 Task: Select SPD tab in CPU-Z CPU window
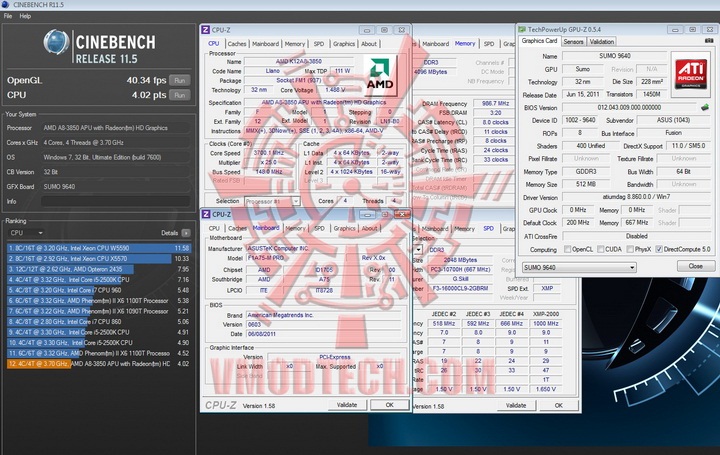tap(319, 44)
